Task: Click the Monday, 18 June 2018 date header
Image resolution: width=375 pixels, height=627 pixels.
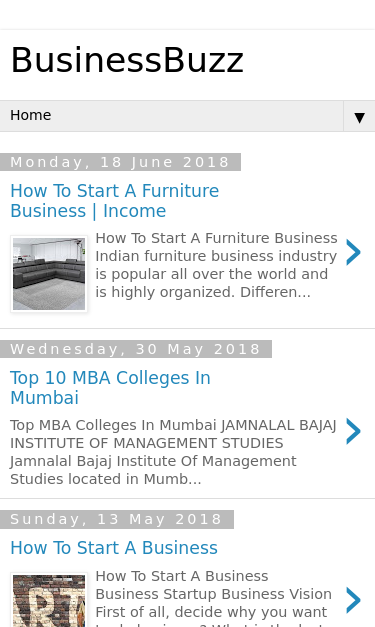Action: click(120, 162)
